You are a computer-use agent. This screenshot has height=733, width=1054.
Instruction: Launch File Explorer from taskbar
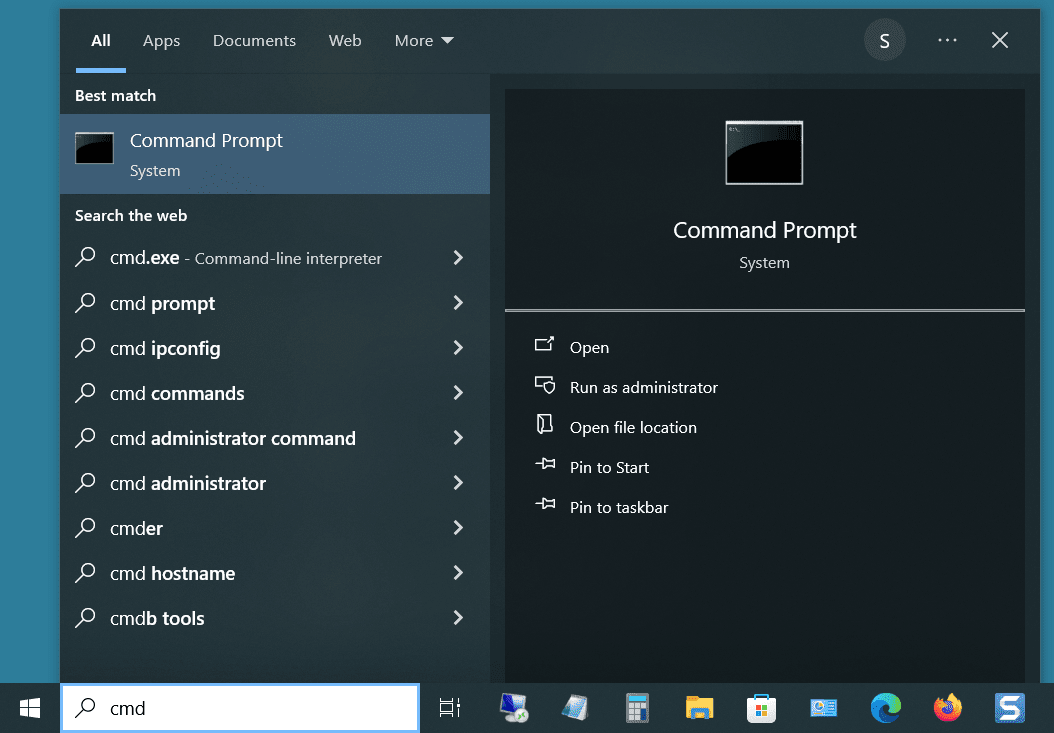pos(699,708)
